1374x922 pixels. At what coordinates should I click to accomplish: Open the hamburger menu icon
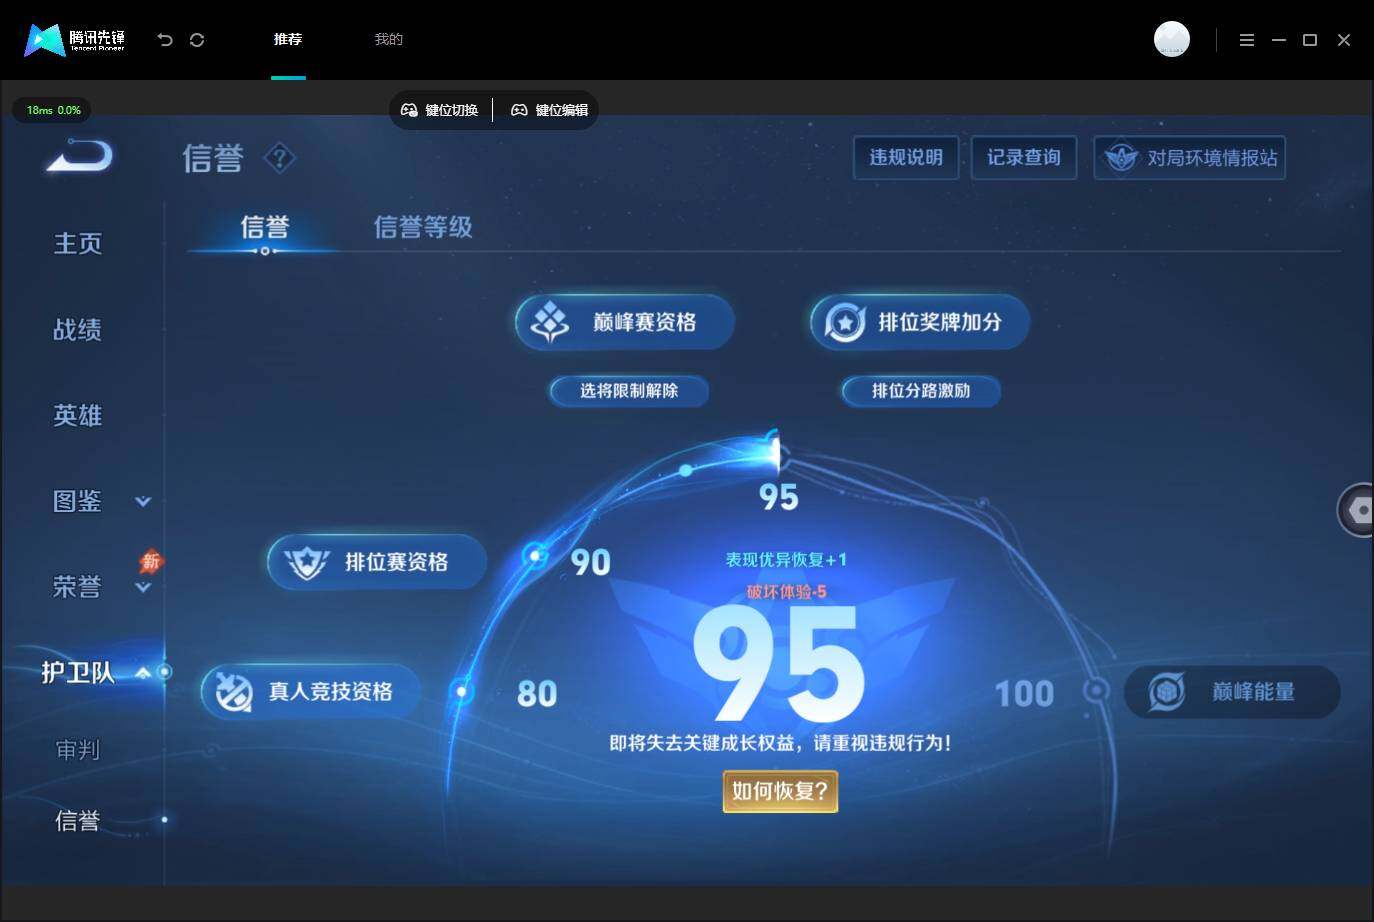pos(1247,40)
